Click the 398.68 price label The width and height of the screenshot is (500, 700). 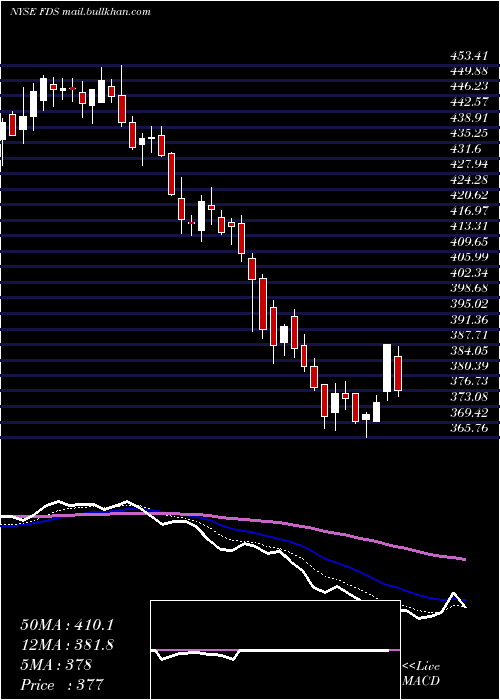(x=469, y=288)
